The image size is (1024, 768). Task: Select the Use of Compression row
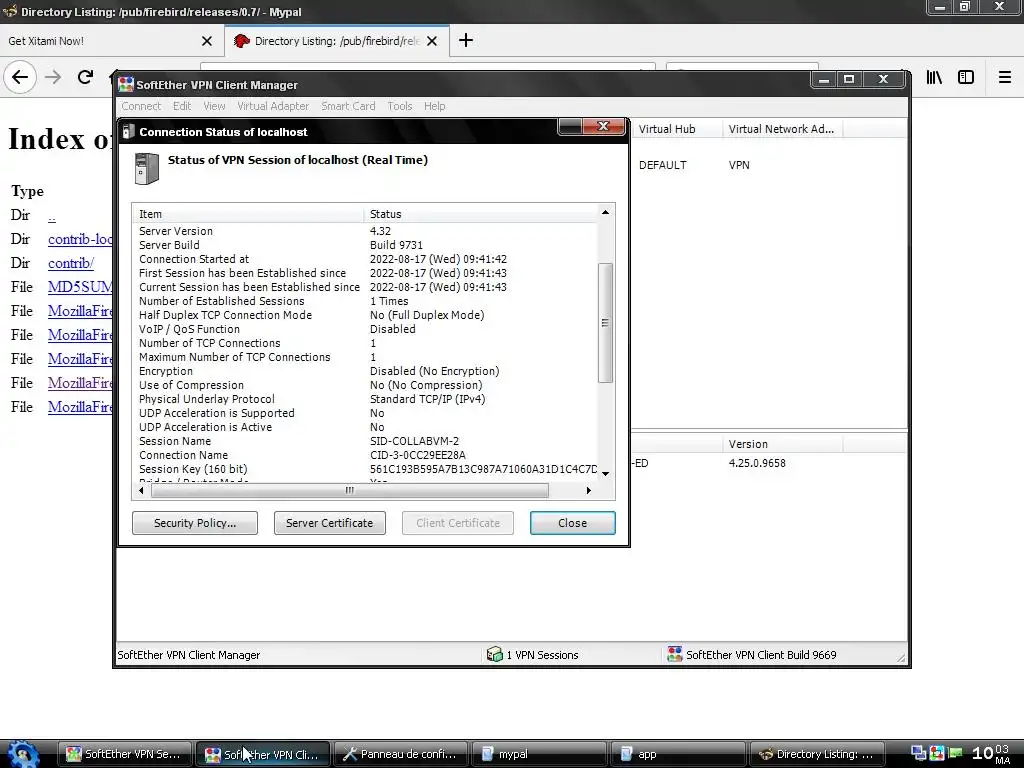364,385
